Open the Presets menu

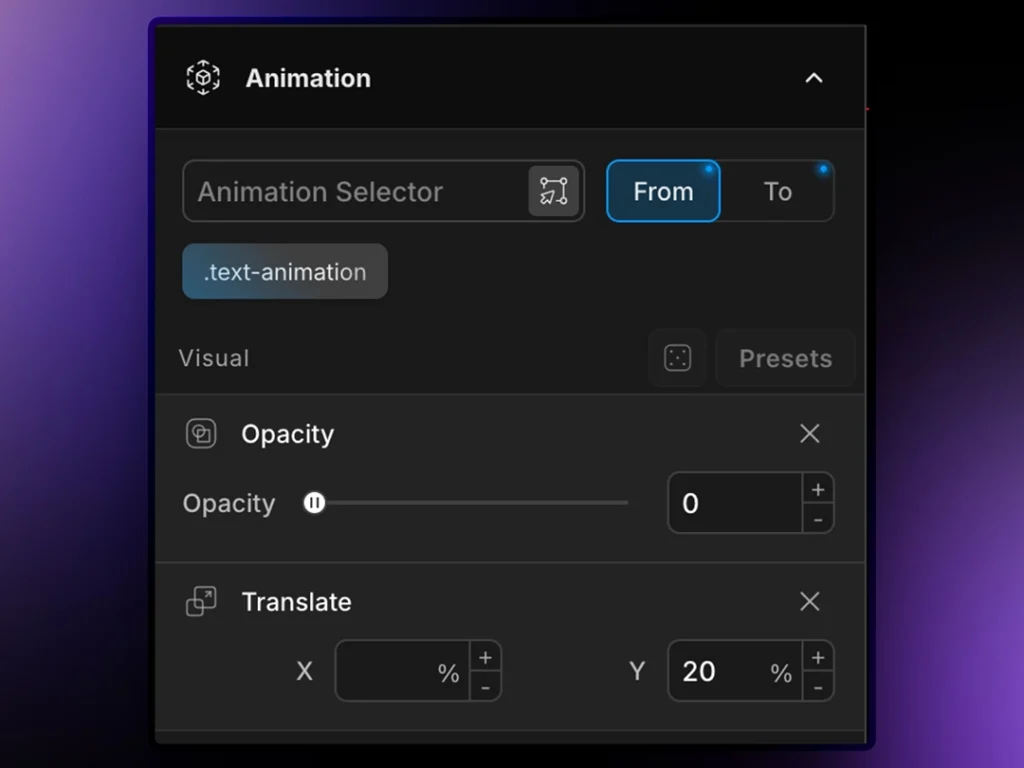click(x=785, y=358)
